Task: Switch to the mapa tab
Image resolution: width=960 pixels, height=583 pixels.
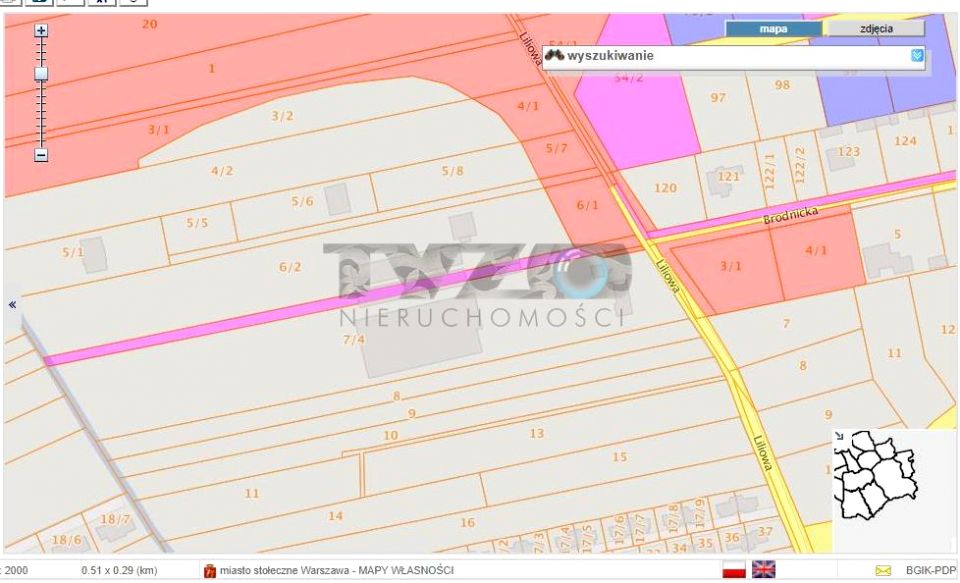Action: click(x=773, y=29)
